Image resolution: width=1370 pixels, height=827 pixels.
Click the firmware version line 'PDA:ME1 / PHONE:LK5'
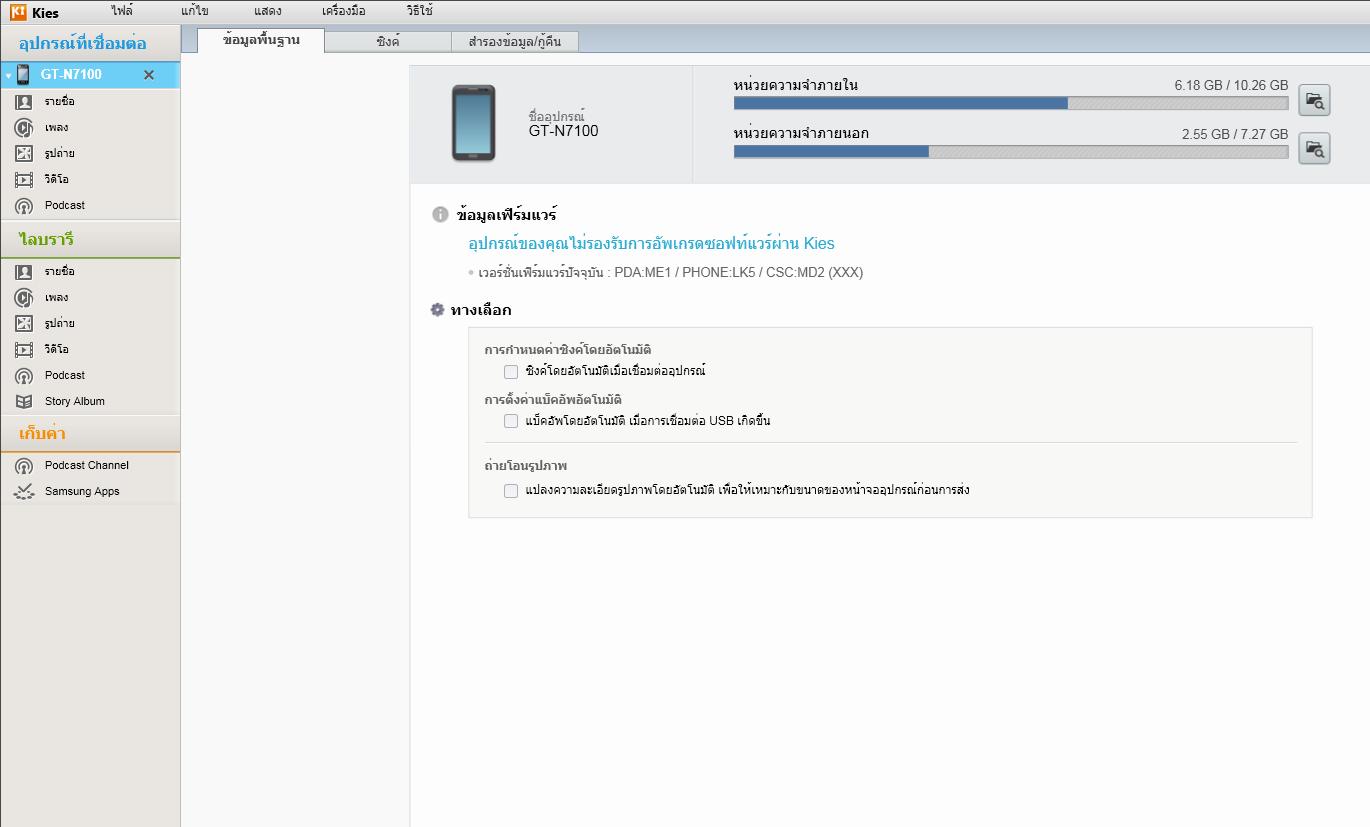click(669, 272)
